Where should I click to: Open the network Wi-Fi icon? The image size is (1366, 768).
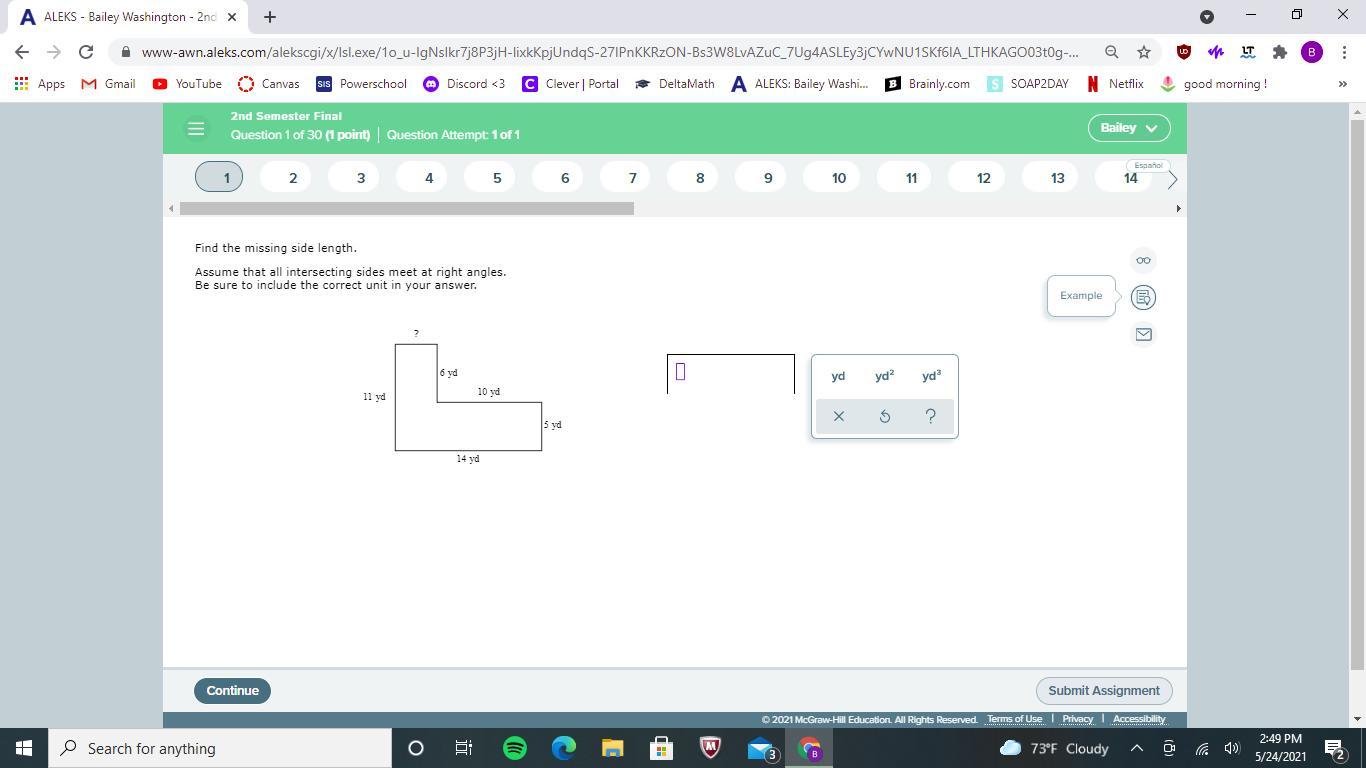[x=1202, y=748]
